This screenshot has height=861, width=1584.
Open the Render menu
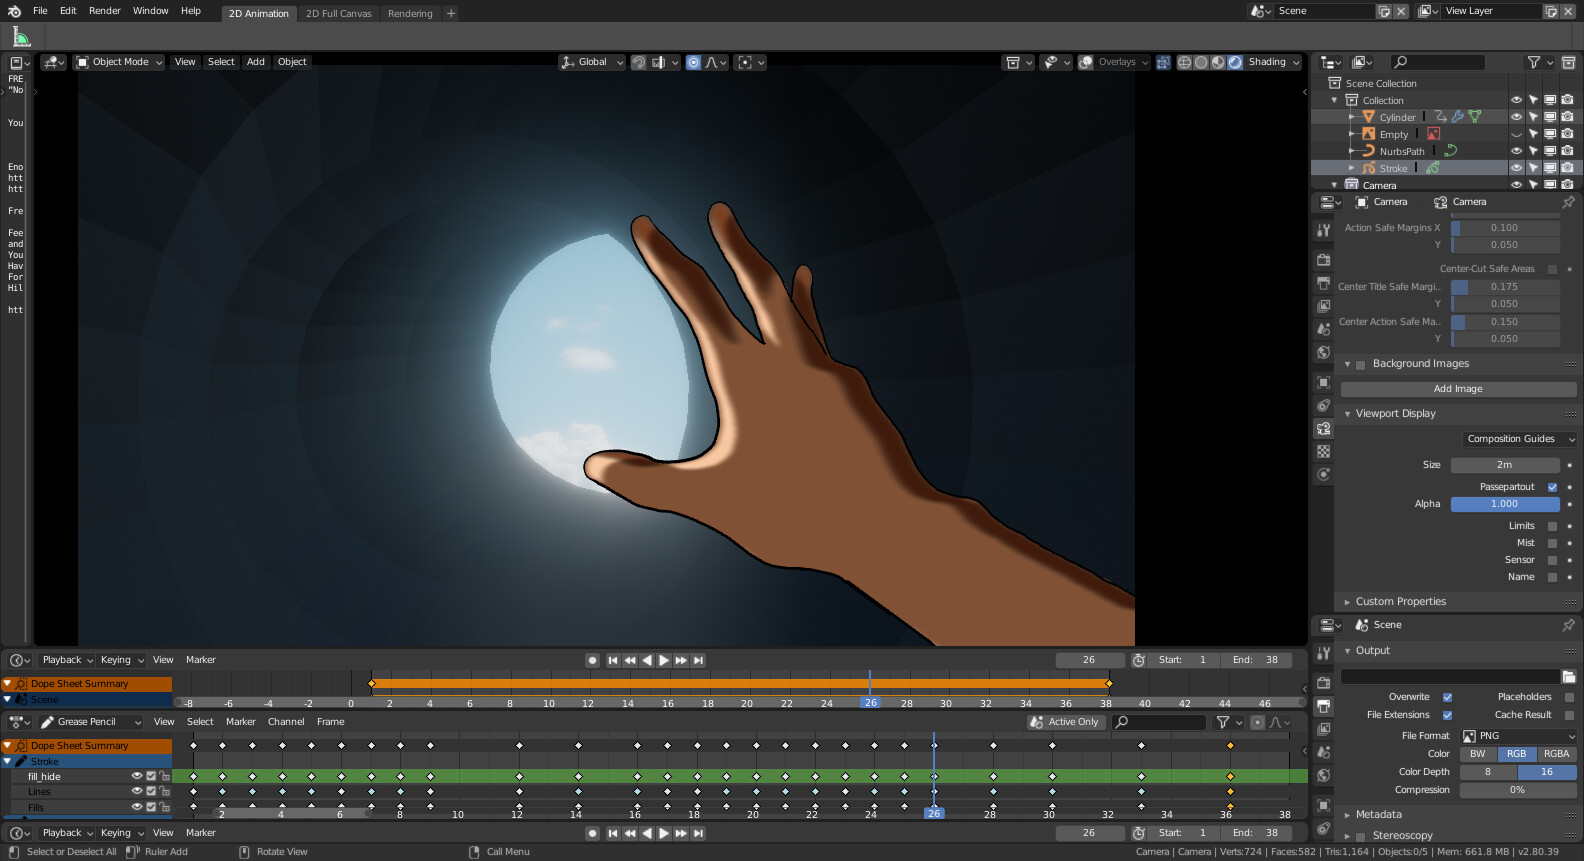(105, 11)
